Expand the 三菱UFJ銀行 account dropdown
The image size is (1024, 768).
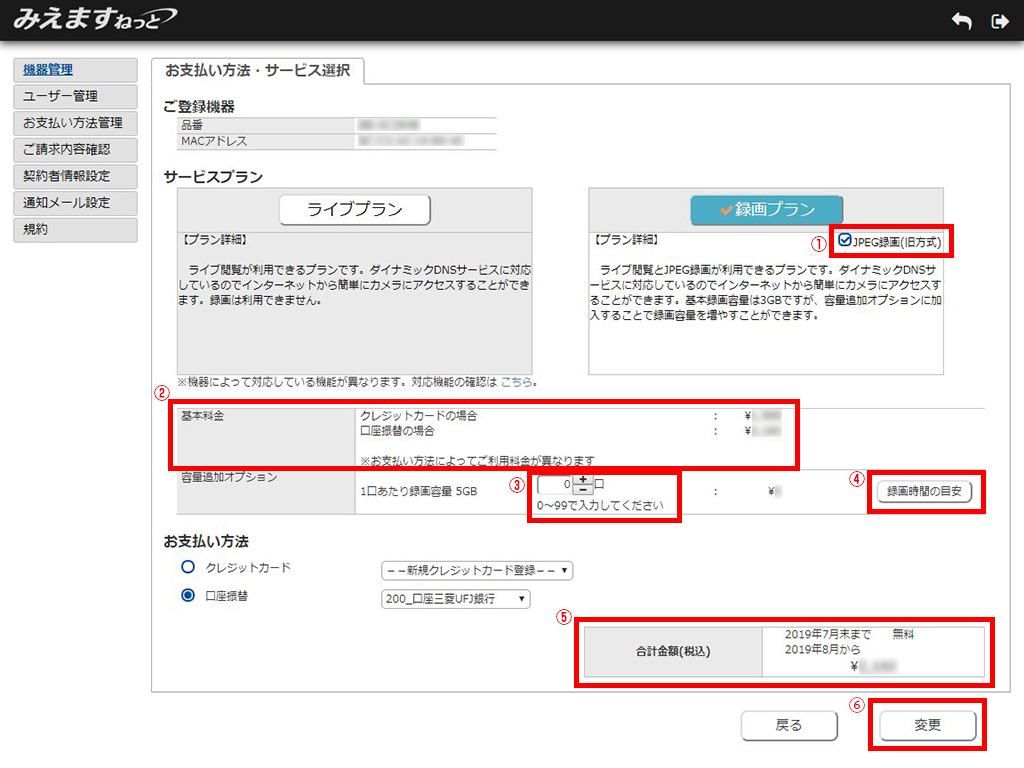click(455, 599)
